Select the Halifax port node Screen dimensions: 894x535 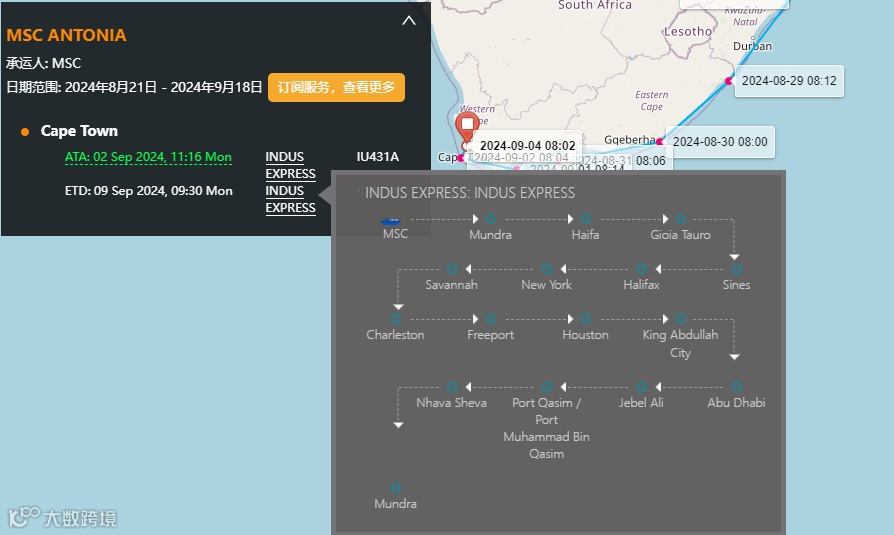point(641,269)
